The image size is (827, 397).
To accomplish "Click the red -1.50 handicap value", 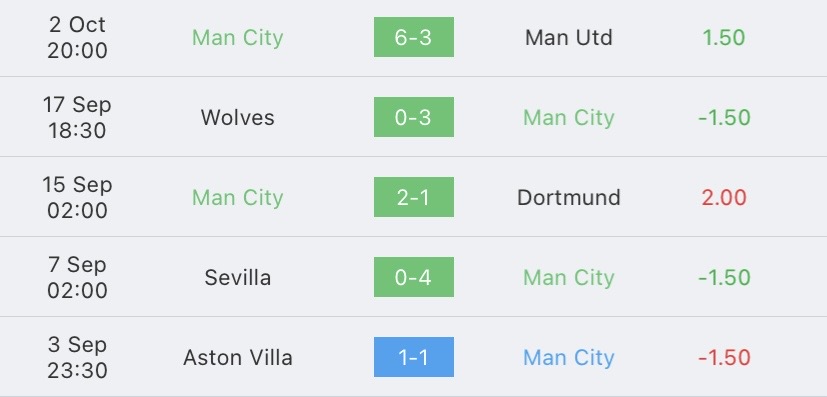I will pos(724,358).
